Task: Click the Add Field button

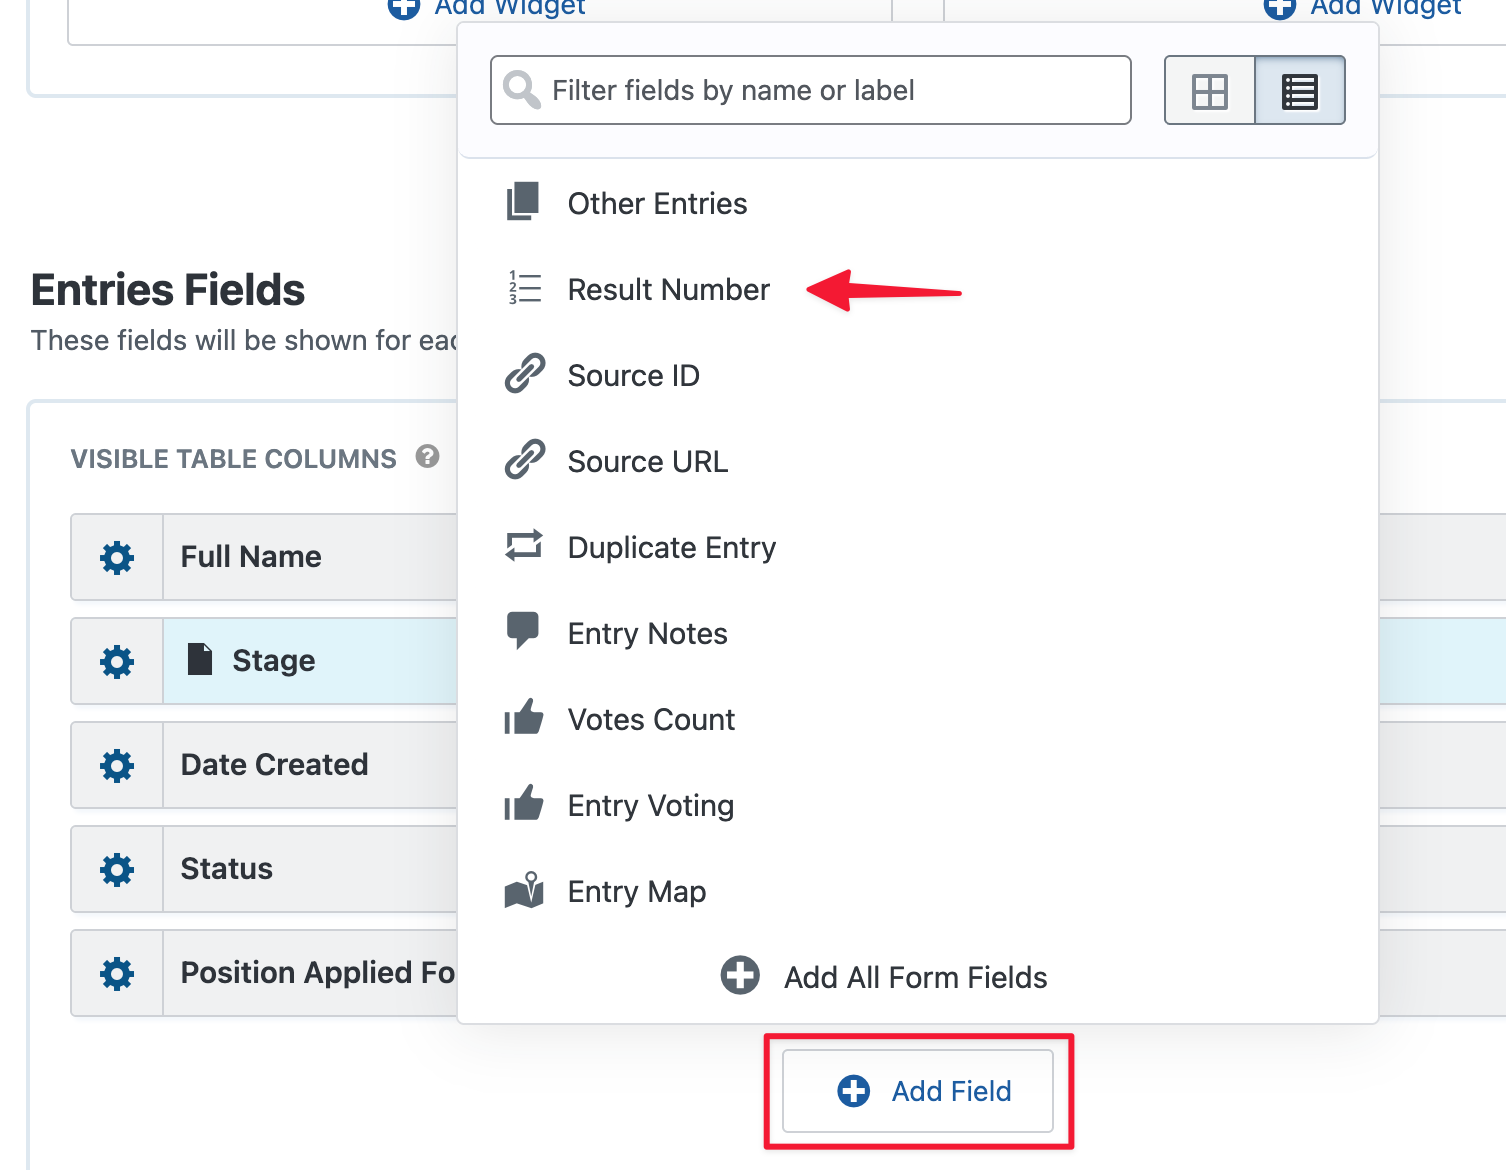Action: coord(918,1091)
